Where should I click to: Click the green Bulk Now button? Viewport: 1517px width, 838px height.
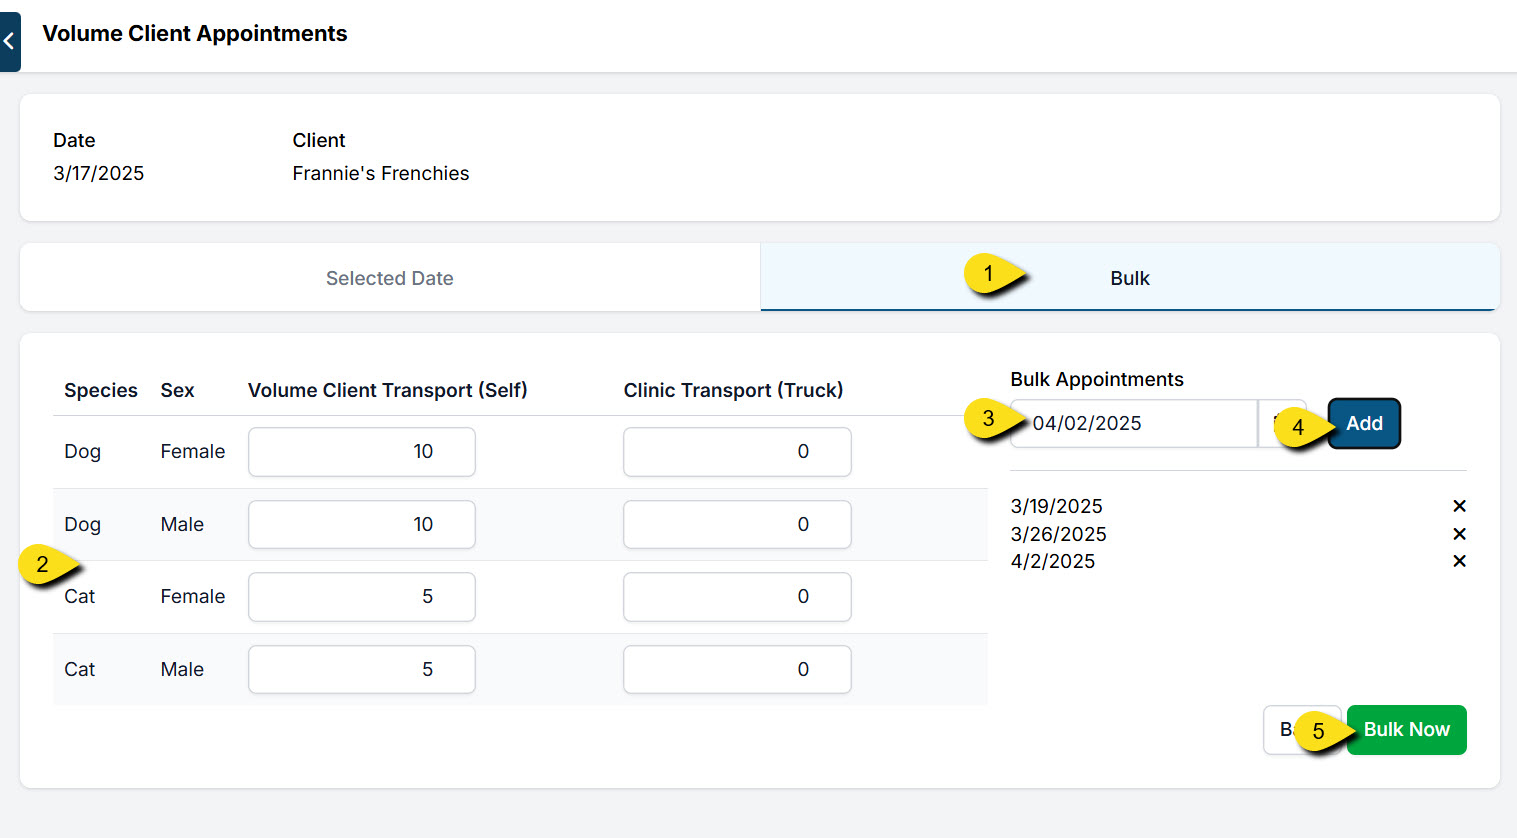pyautogui.click(x=1406, y=730)
